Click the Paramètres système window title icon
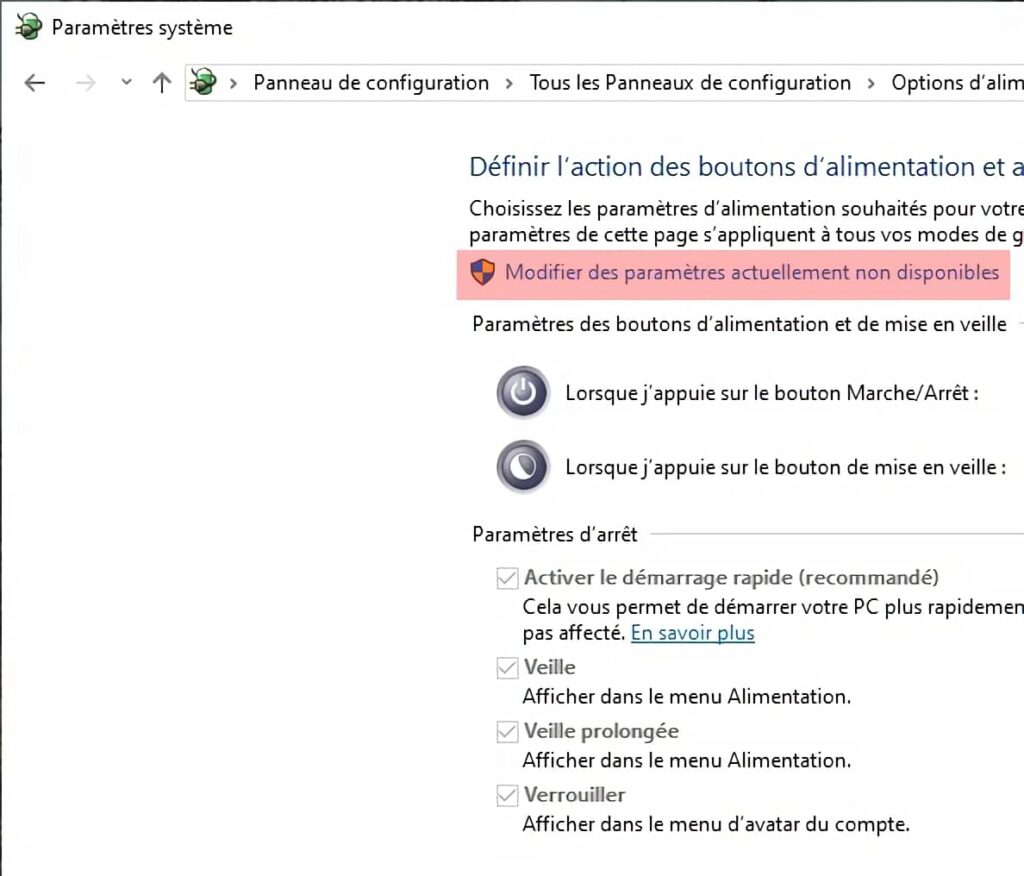The width and height of the screenshot is (1024, 876). pyautogui.click(x=29, y=27)
